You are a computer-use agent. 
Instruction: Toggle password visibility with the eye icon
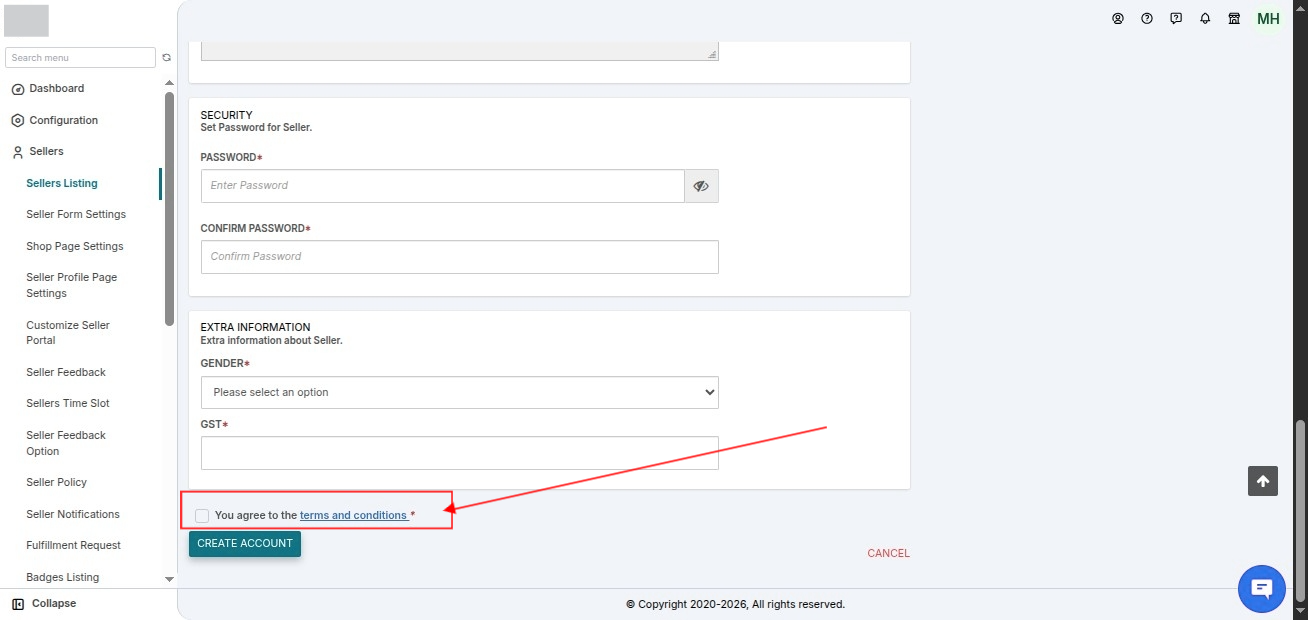pos(701,186)
